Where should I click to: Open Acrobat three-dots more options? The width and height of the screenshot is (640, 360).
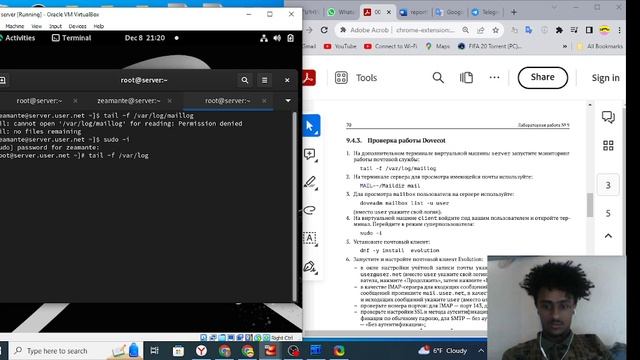[494, 77]
